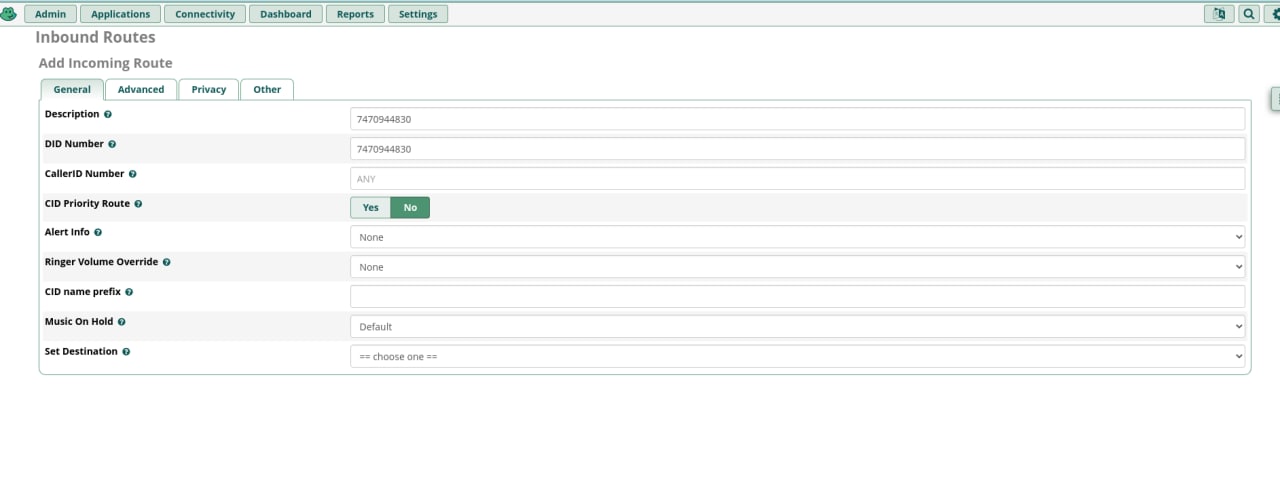The image size is (1280, 487).
Task: Show help for Alert Info
Action: (98, 232)
